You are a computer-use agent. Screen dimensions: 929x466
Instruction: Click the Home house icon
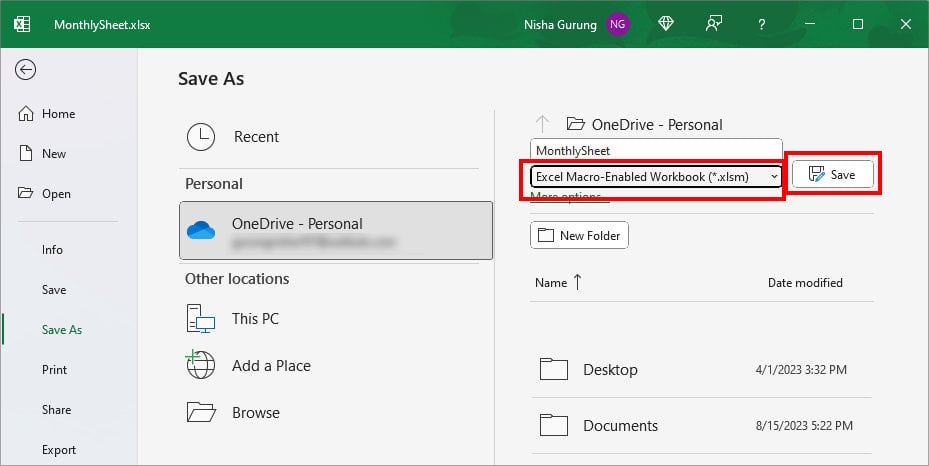pyautogui.click(x=25, y=114)
